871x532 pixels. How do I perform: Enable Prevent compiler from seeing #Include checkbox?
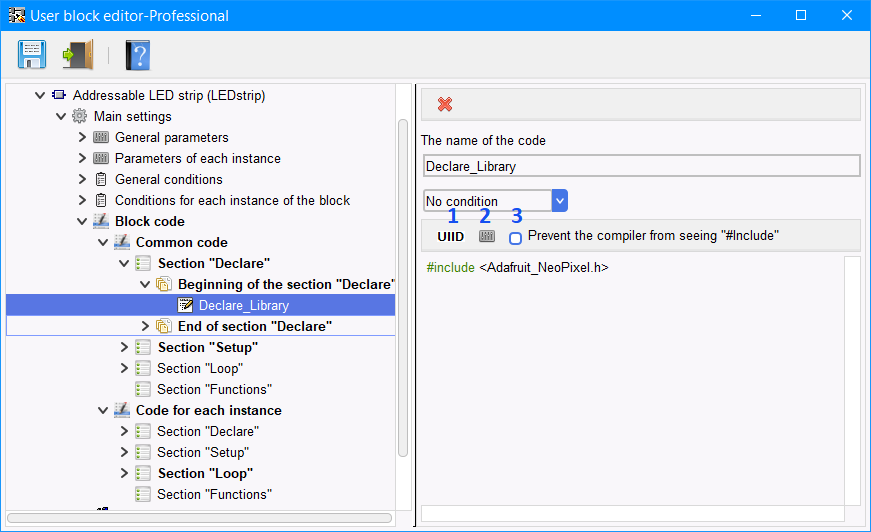pos(515,238)
